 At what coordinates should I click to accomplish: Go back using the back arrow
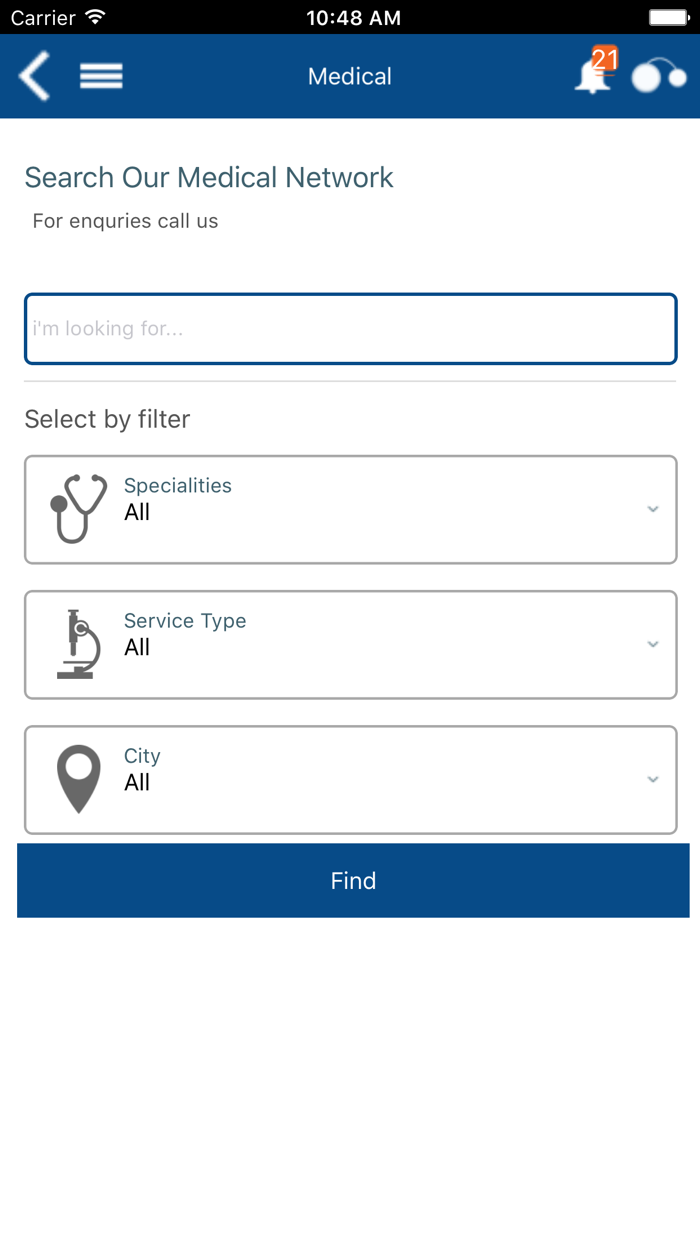(x=35, y=76)
